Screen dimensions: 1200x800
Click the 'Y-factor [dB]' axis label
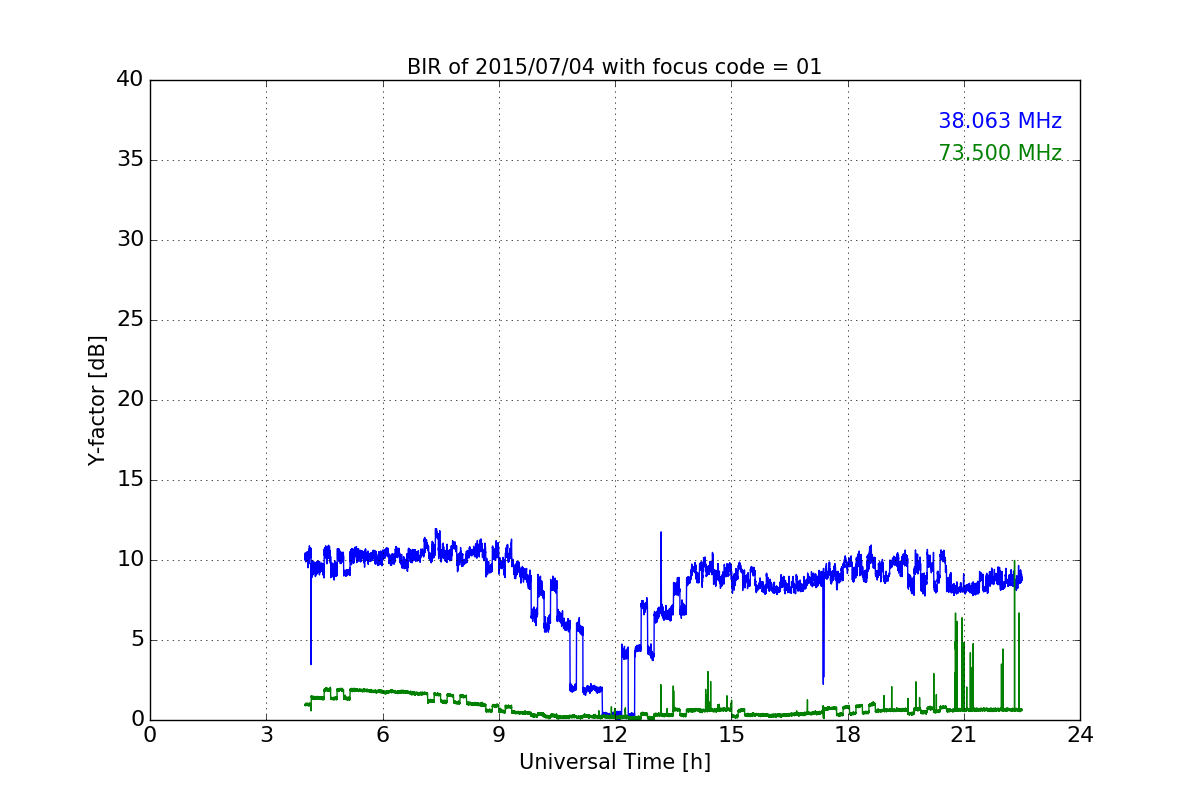[x=97, y=400]
